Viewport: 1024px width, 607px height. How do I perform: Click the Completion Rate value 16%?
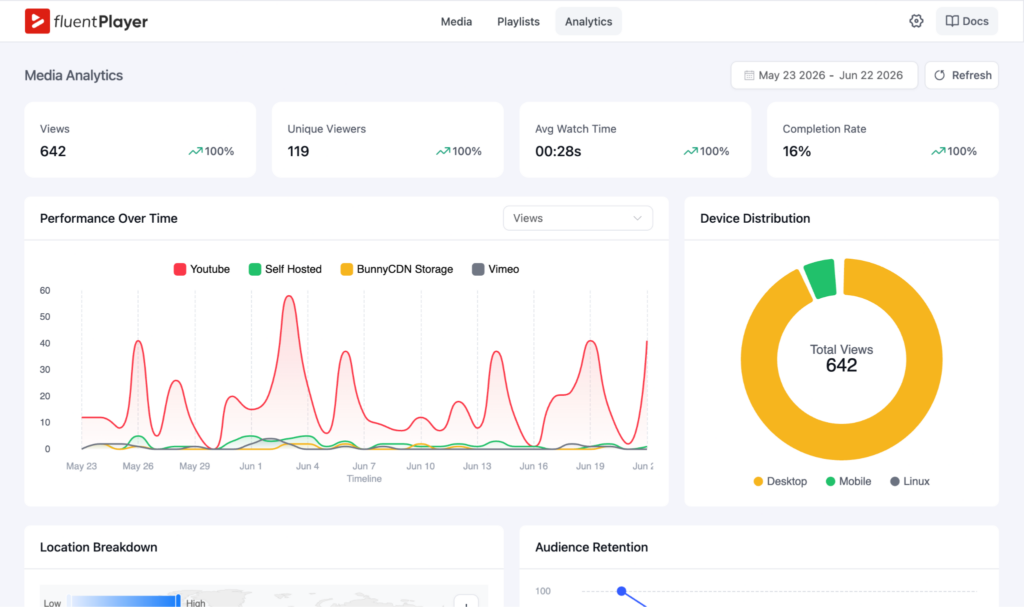tap(797, 152)
